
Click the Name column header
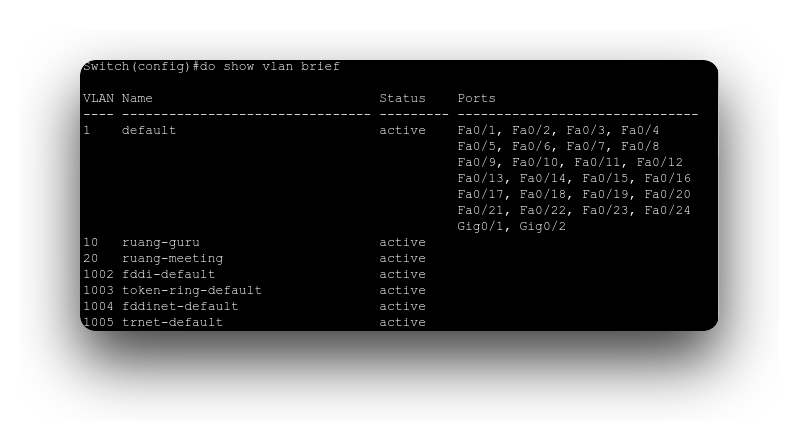(137, 99)
